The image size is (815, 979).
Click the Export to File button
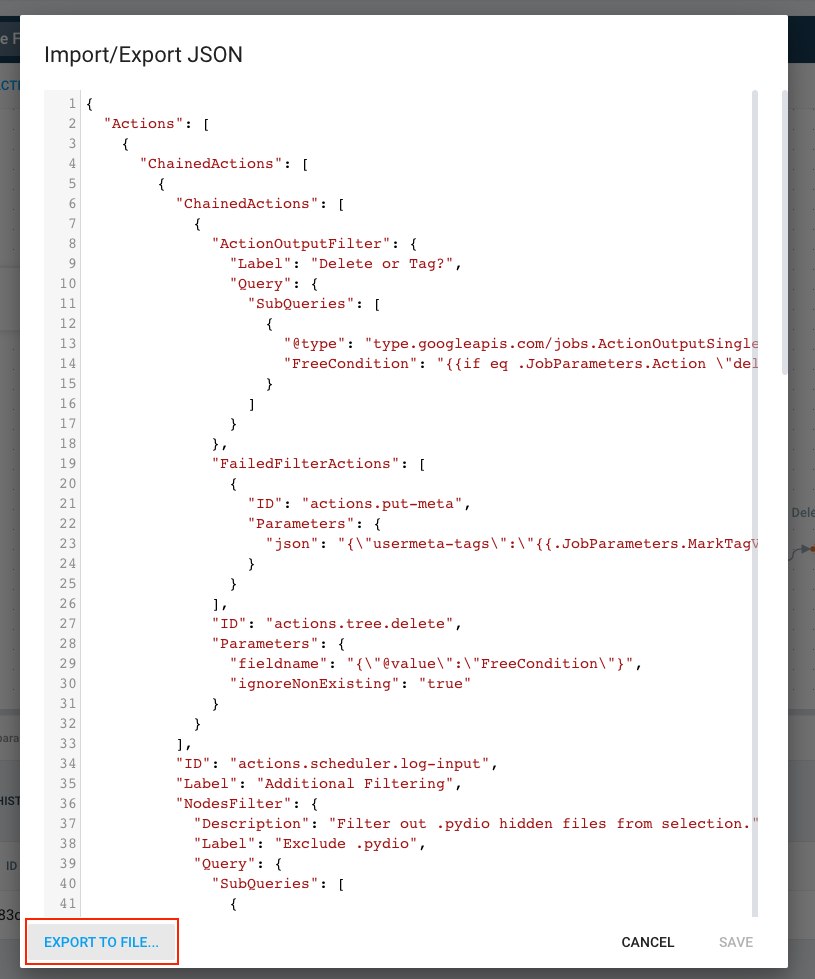point(101,942)
